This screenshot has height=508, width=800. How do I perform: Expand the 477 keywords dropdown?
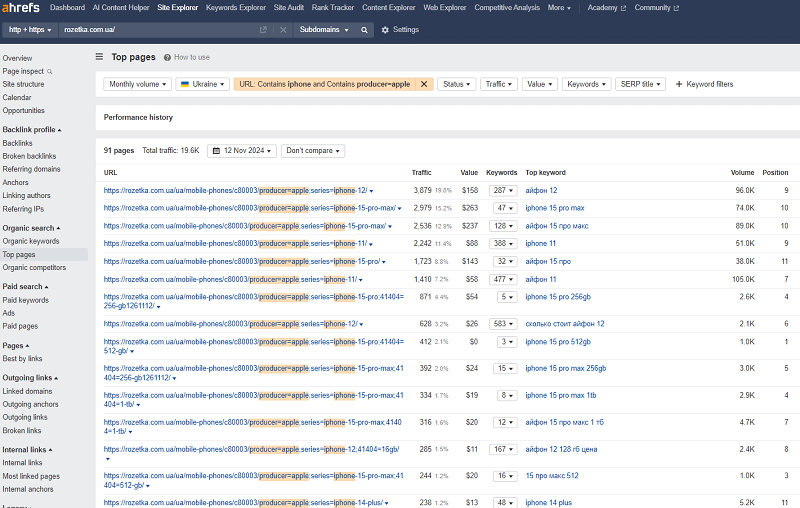(503, 280)
